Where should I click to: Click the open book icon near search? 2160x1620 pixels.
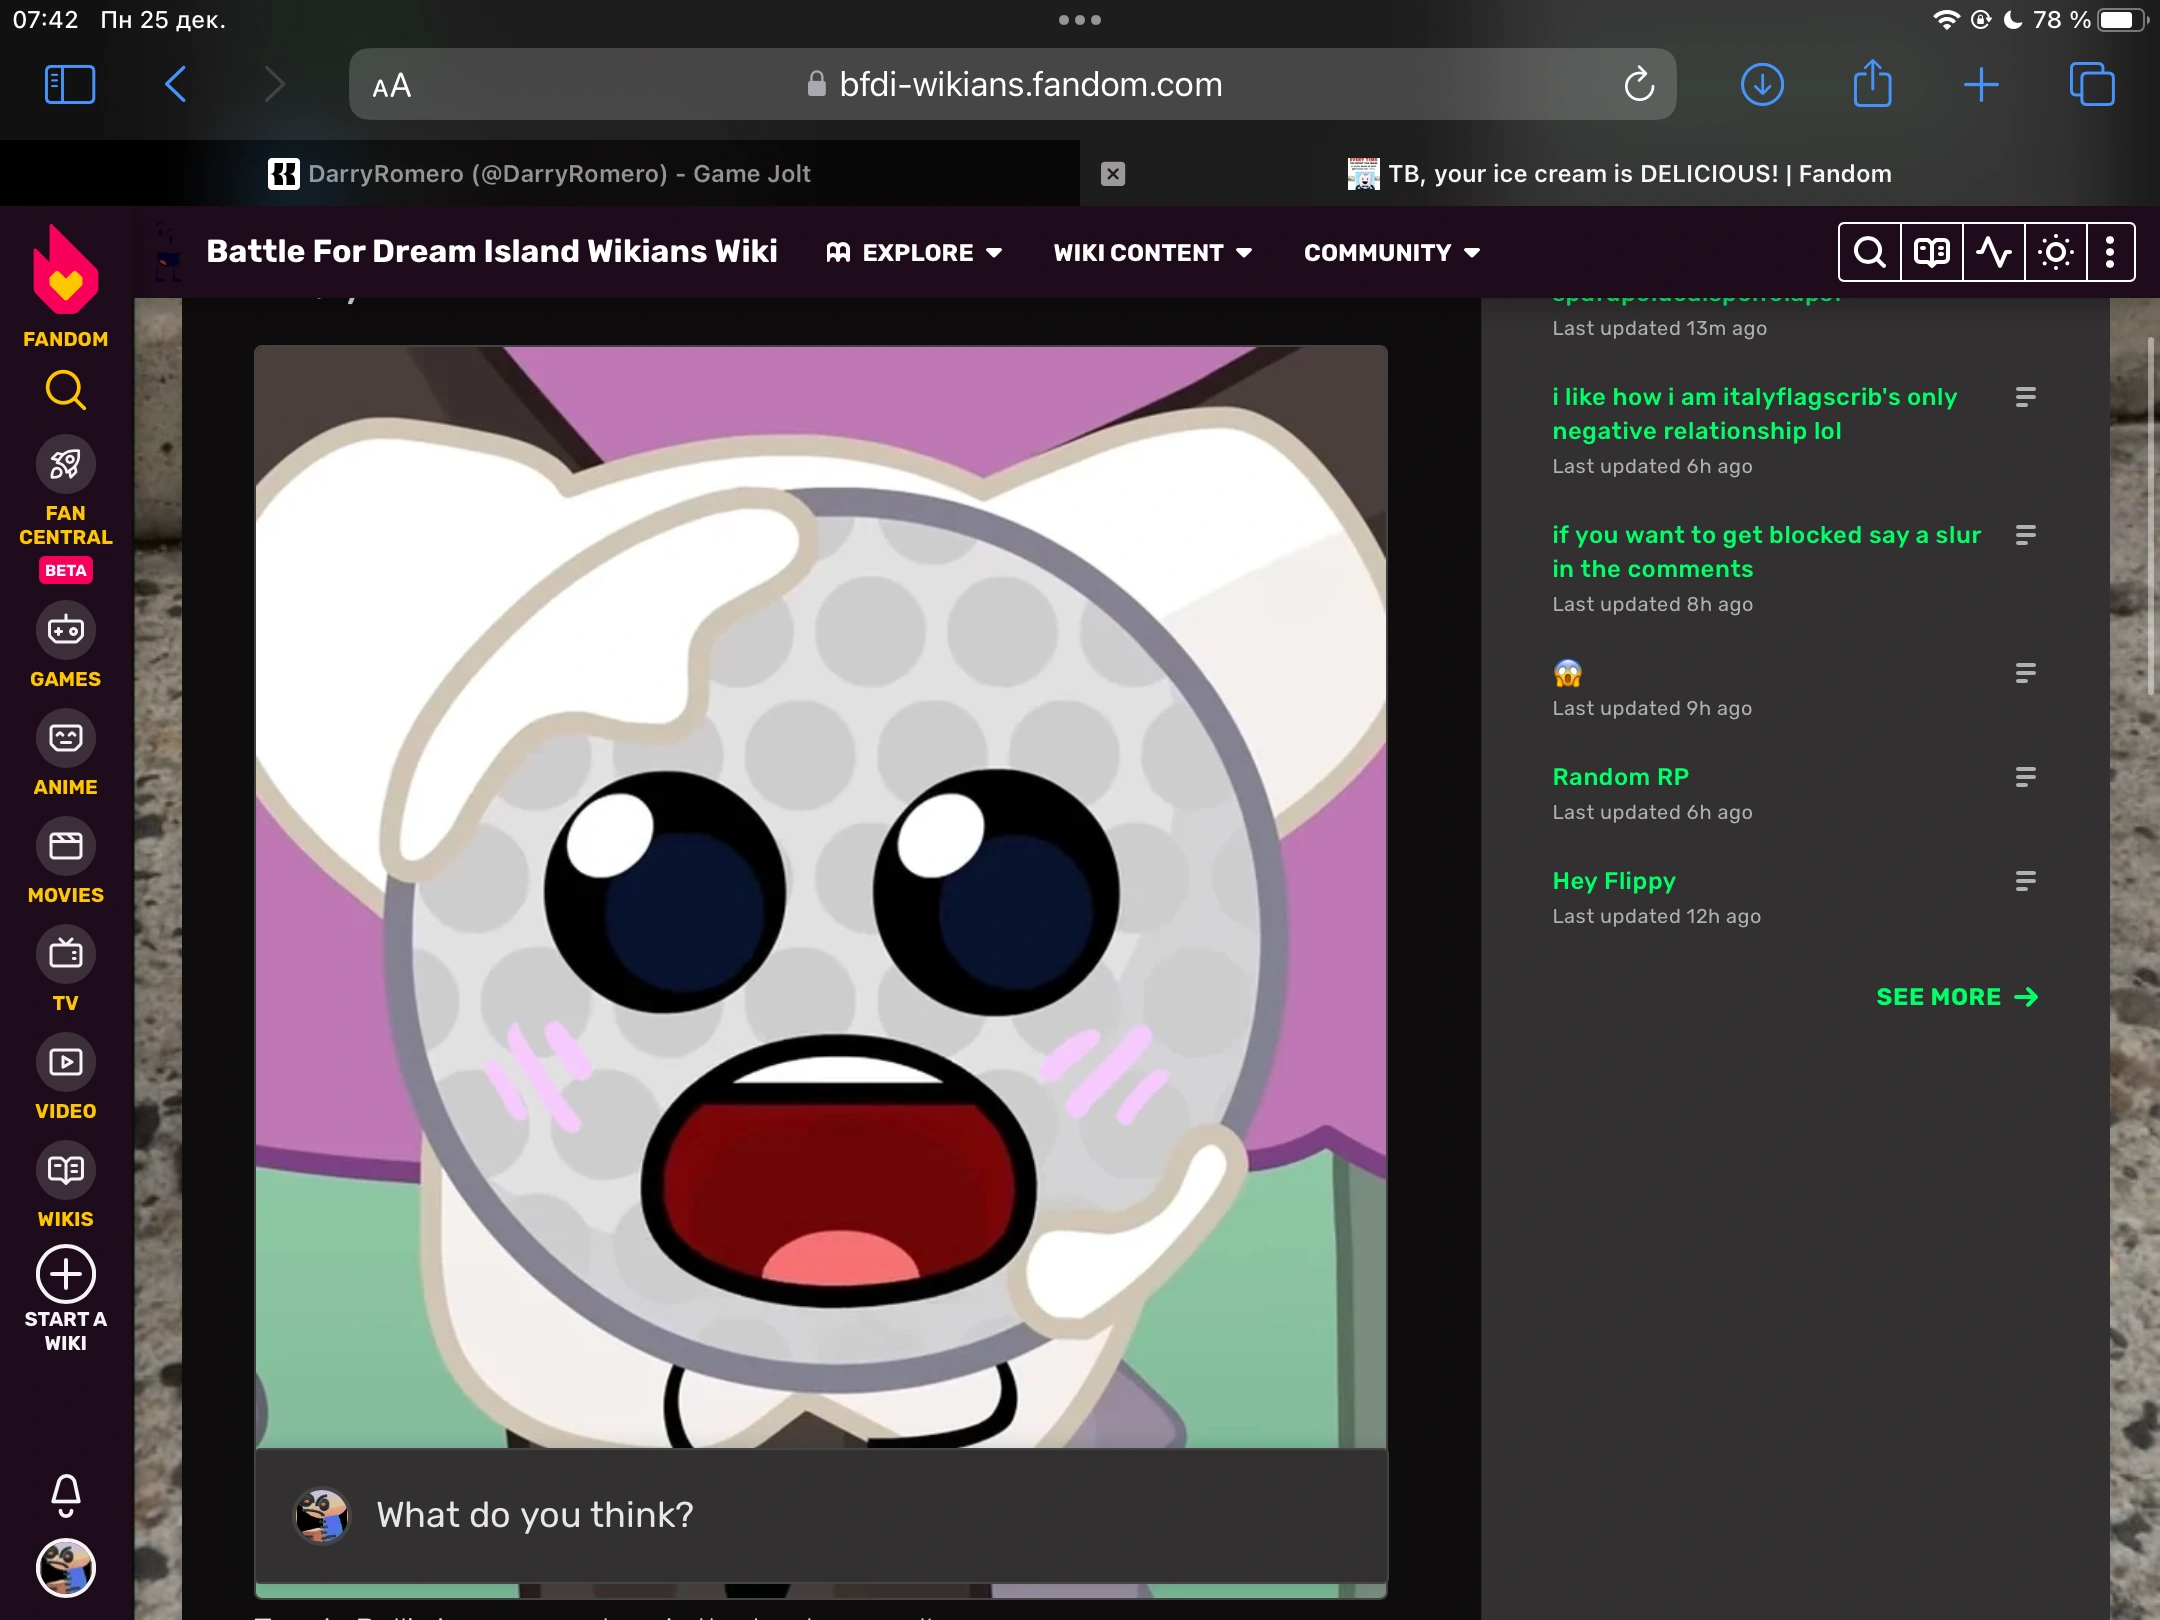click(1931, 252)
